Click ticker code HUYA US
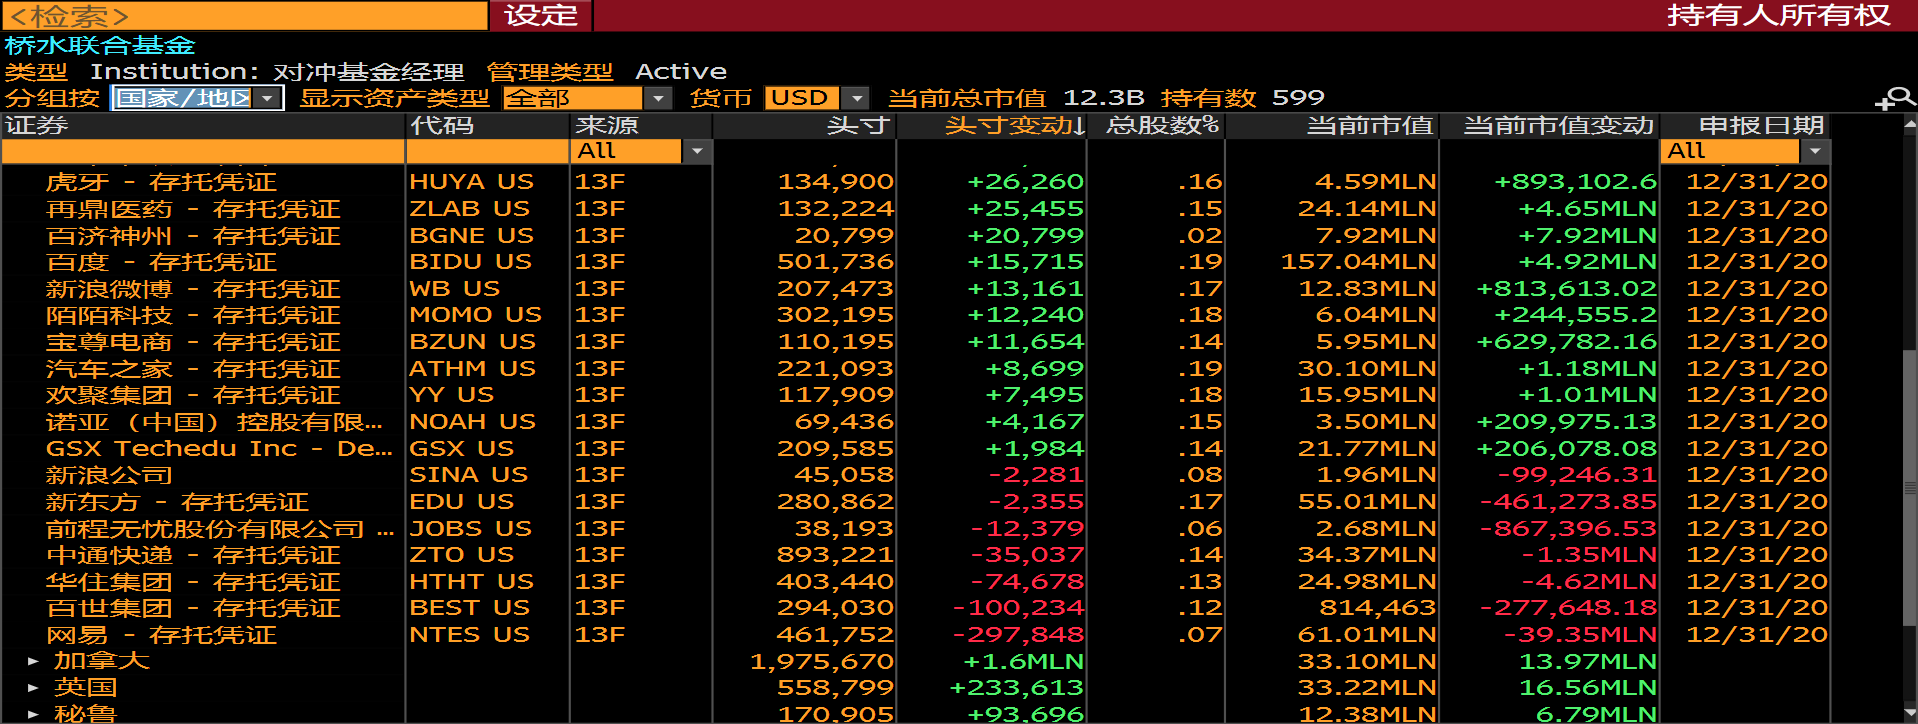Viewport: 1918px width, 724px height. click(x=471, y=182)
